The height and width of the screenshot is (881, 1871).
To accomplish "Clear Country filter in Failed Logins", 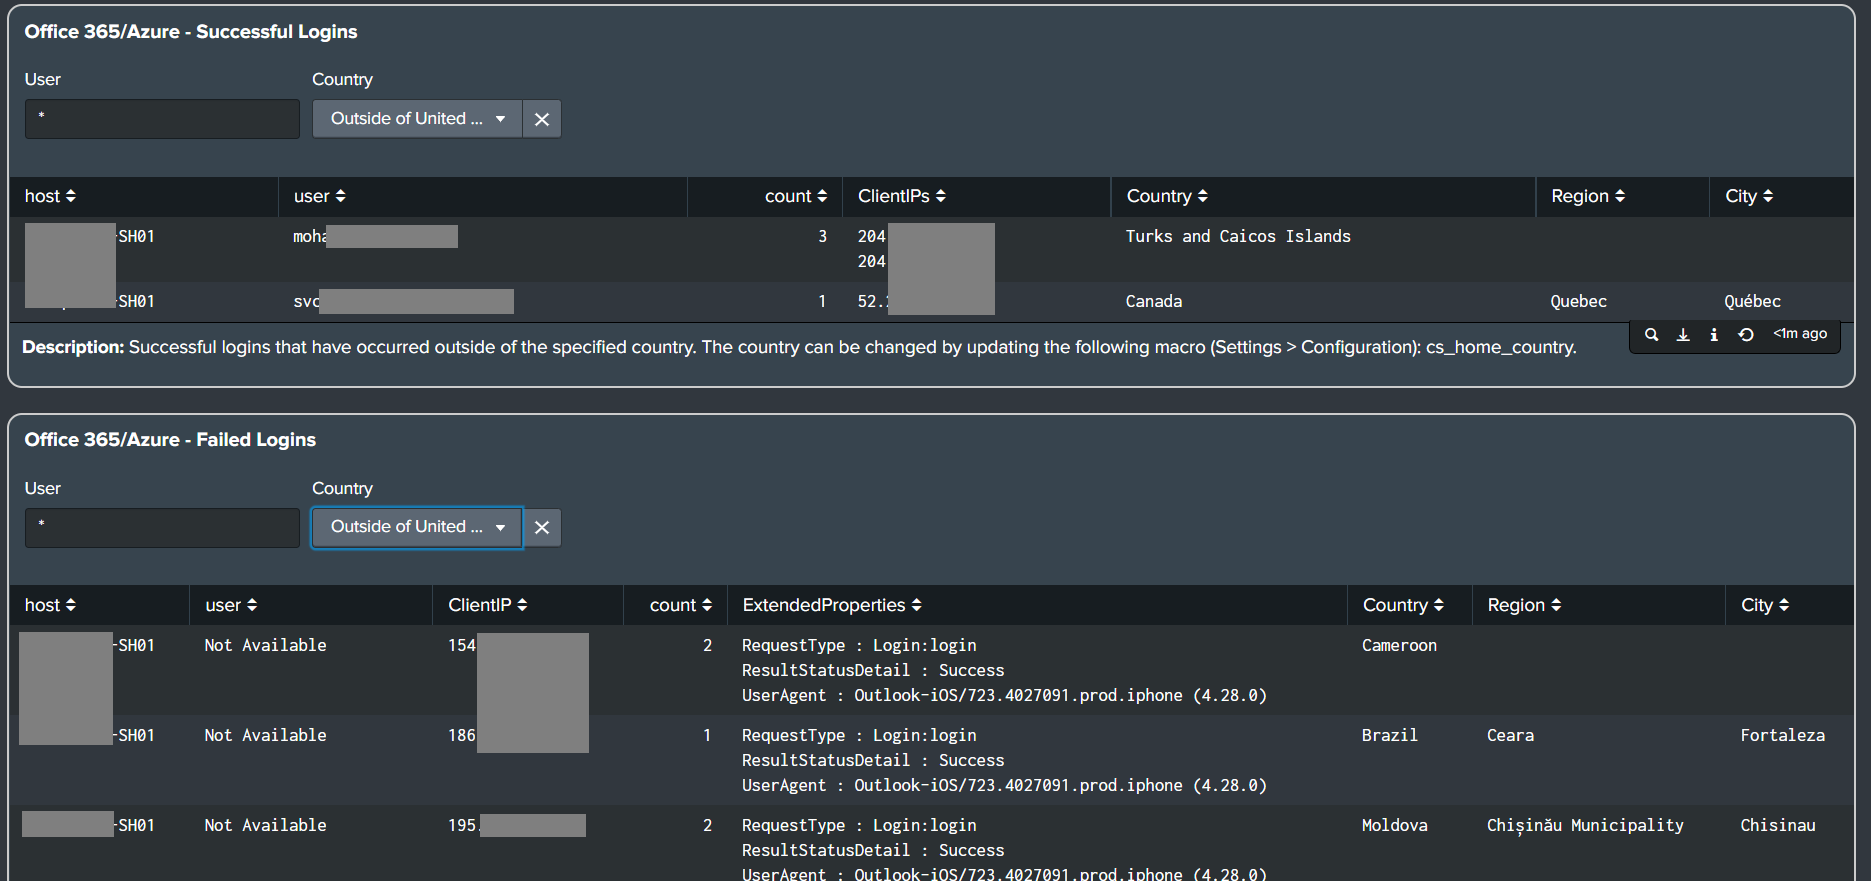I will tap(542, 527).
